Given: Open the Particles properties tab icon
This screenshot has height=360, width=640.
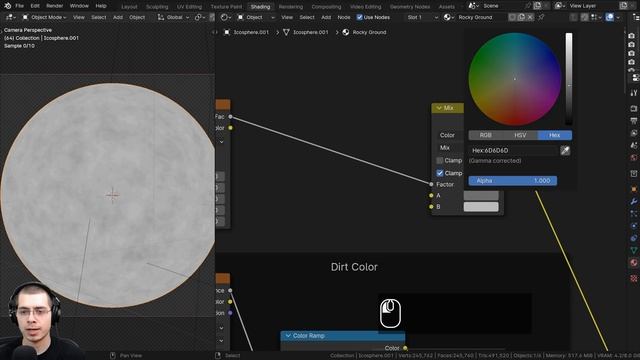Looking at the screenshot, I should 634,213.
